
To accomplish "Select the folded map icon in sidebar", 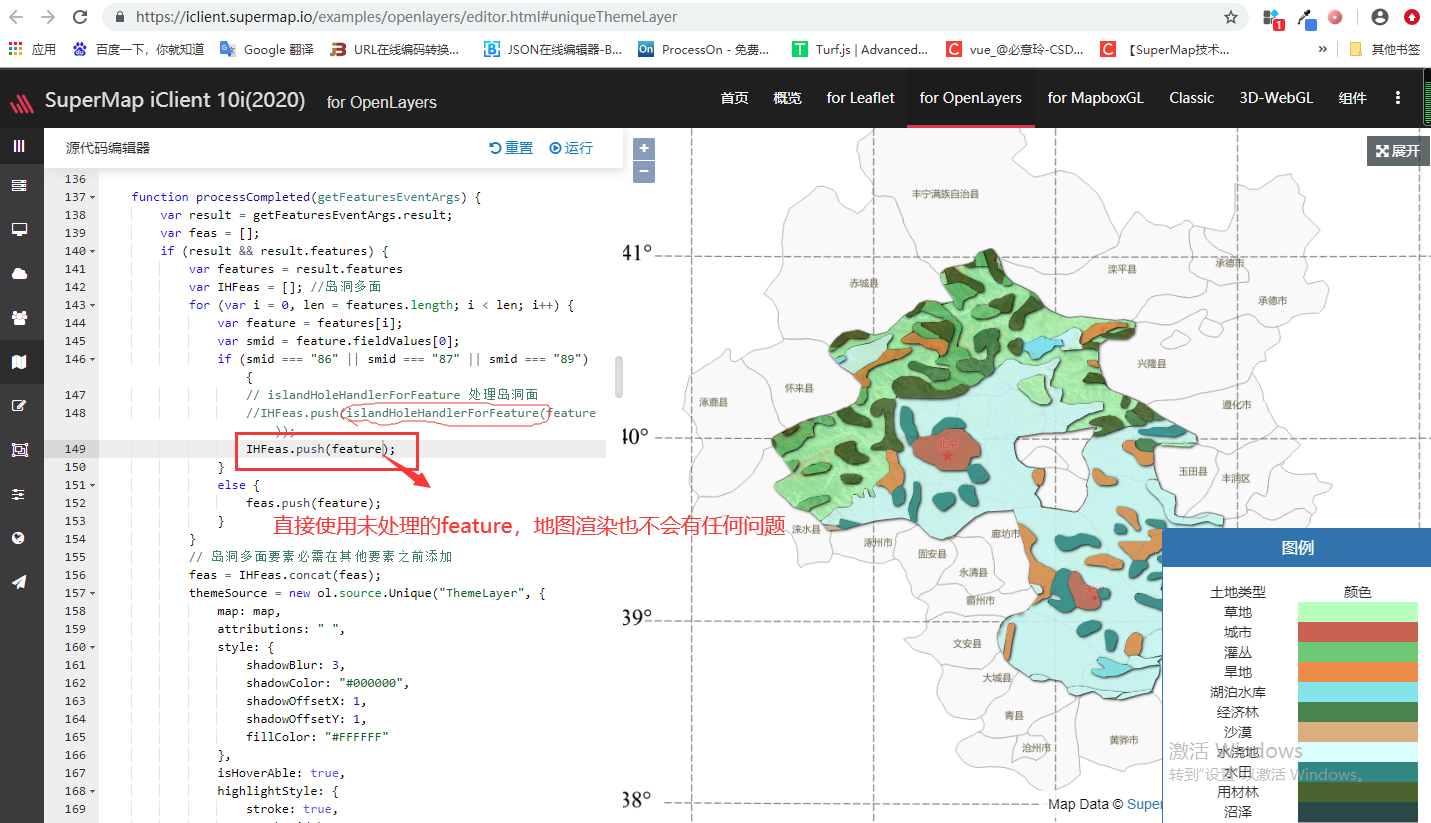I will coord(19,362).
